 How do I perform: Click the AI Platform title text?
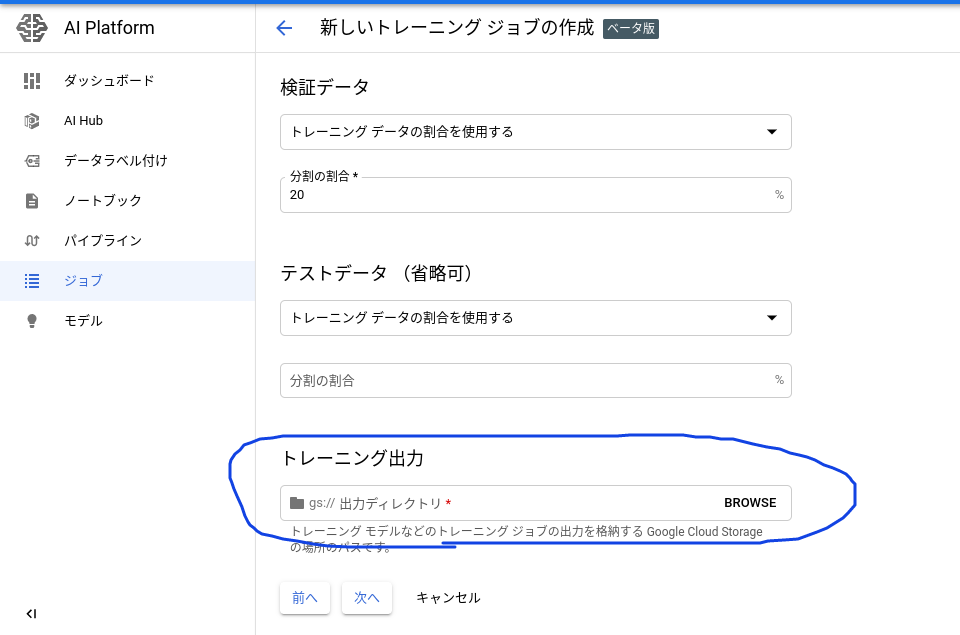pos(109,28)
